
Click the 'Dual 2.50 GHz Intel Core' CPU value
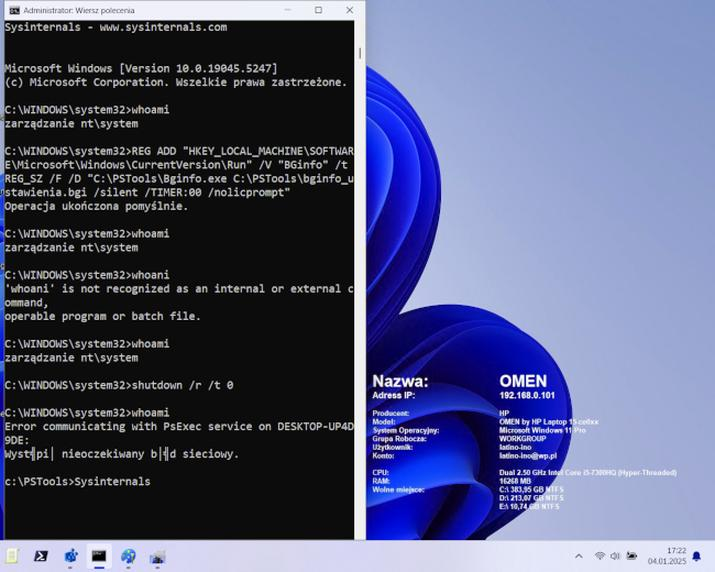(588, 473)
